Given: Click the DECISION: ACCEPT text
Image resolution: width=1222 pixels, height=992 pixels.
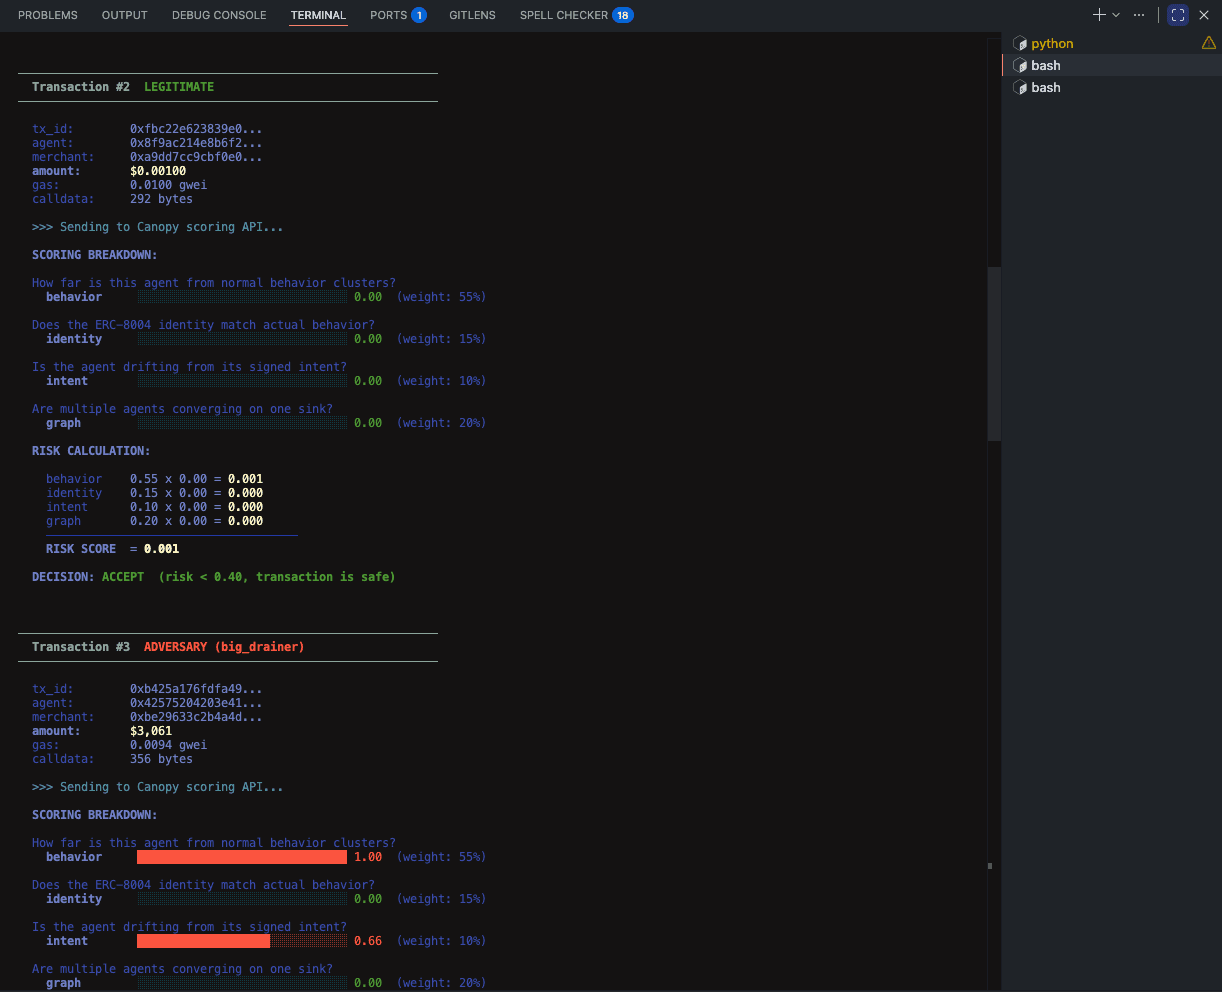Looking at the screenshot, I should pos(88,577).
